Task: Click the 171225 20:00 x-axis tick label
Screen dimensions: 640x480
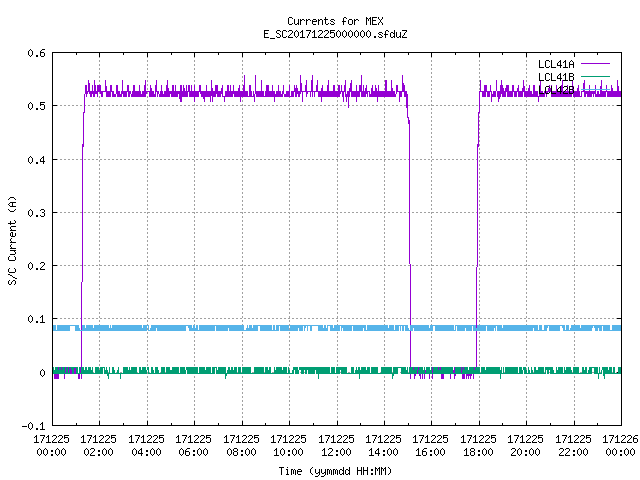Action: [x=525, y=446]
